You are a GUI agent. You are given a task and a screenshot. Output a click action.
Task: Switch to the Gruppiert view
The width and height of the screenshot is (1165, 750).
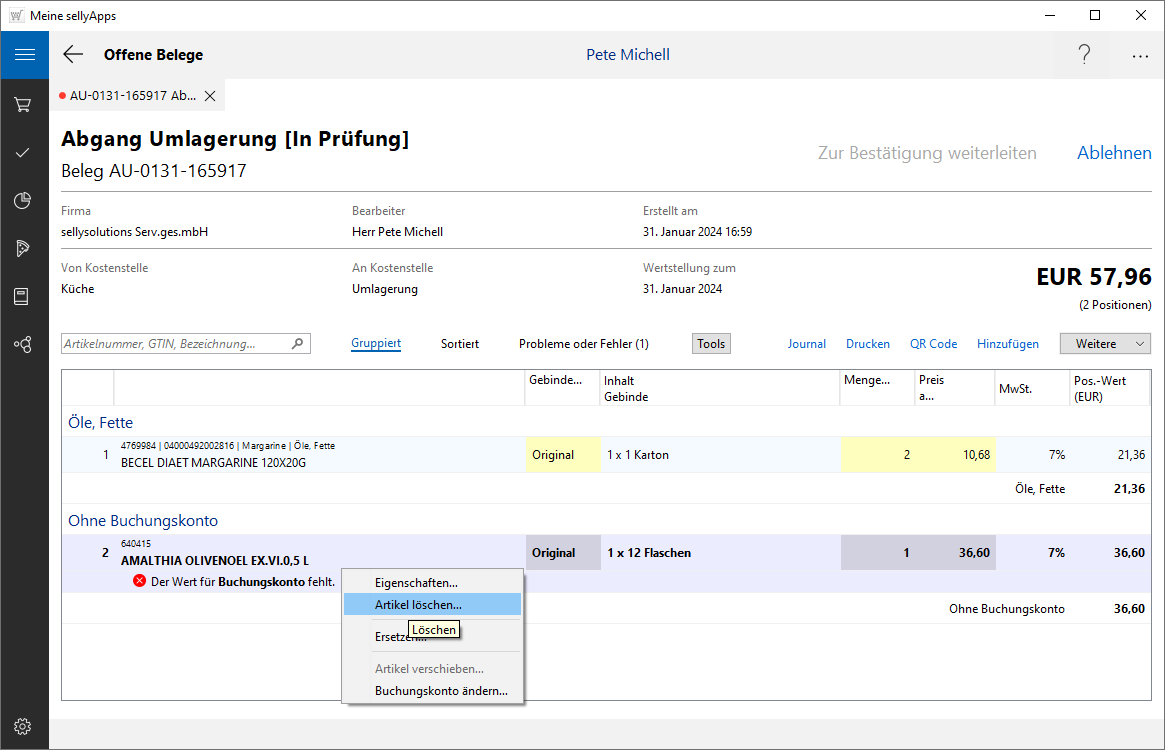click(x=376, y=344)
